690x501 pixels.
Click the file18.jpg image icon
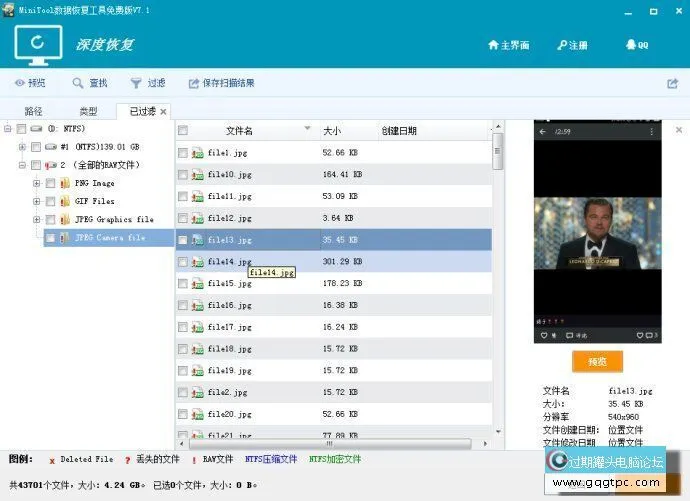point(197,349)
